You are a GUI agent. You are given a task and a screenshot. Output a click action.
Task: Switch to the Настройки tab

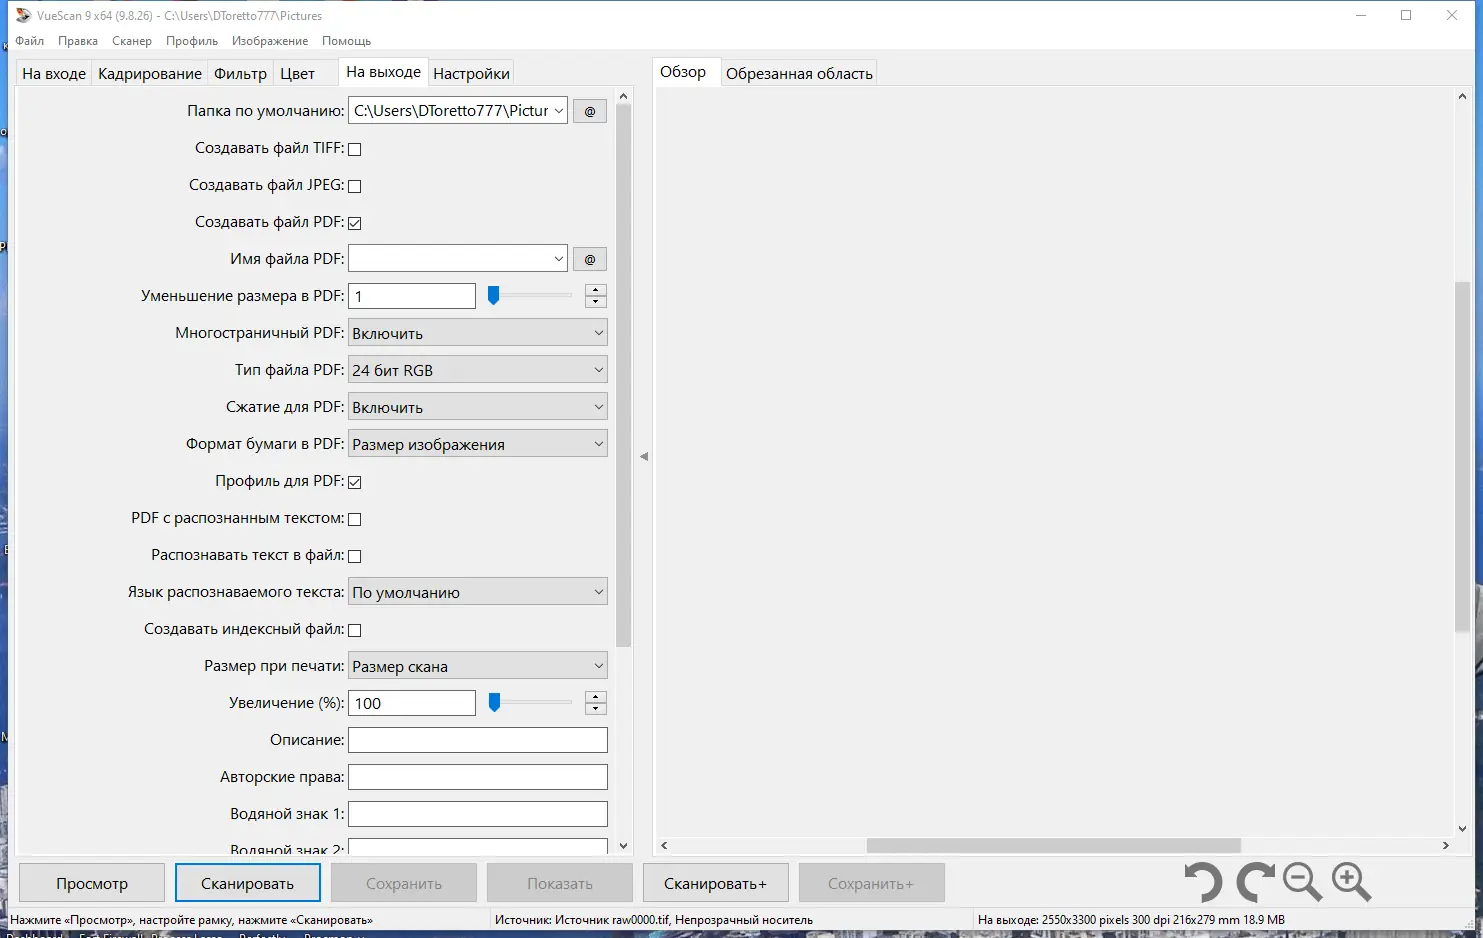click(x=472, y=74)
